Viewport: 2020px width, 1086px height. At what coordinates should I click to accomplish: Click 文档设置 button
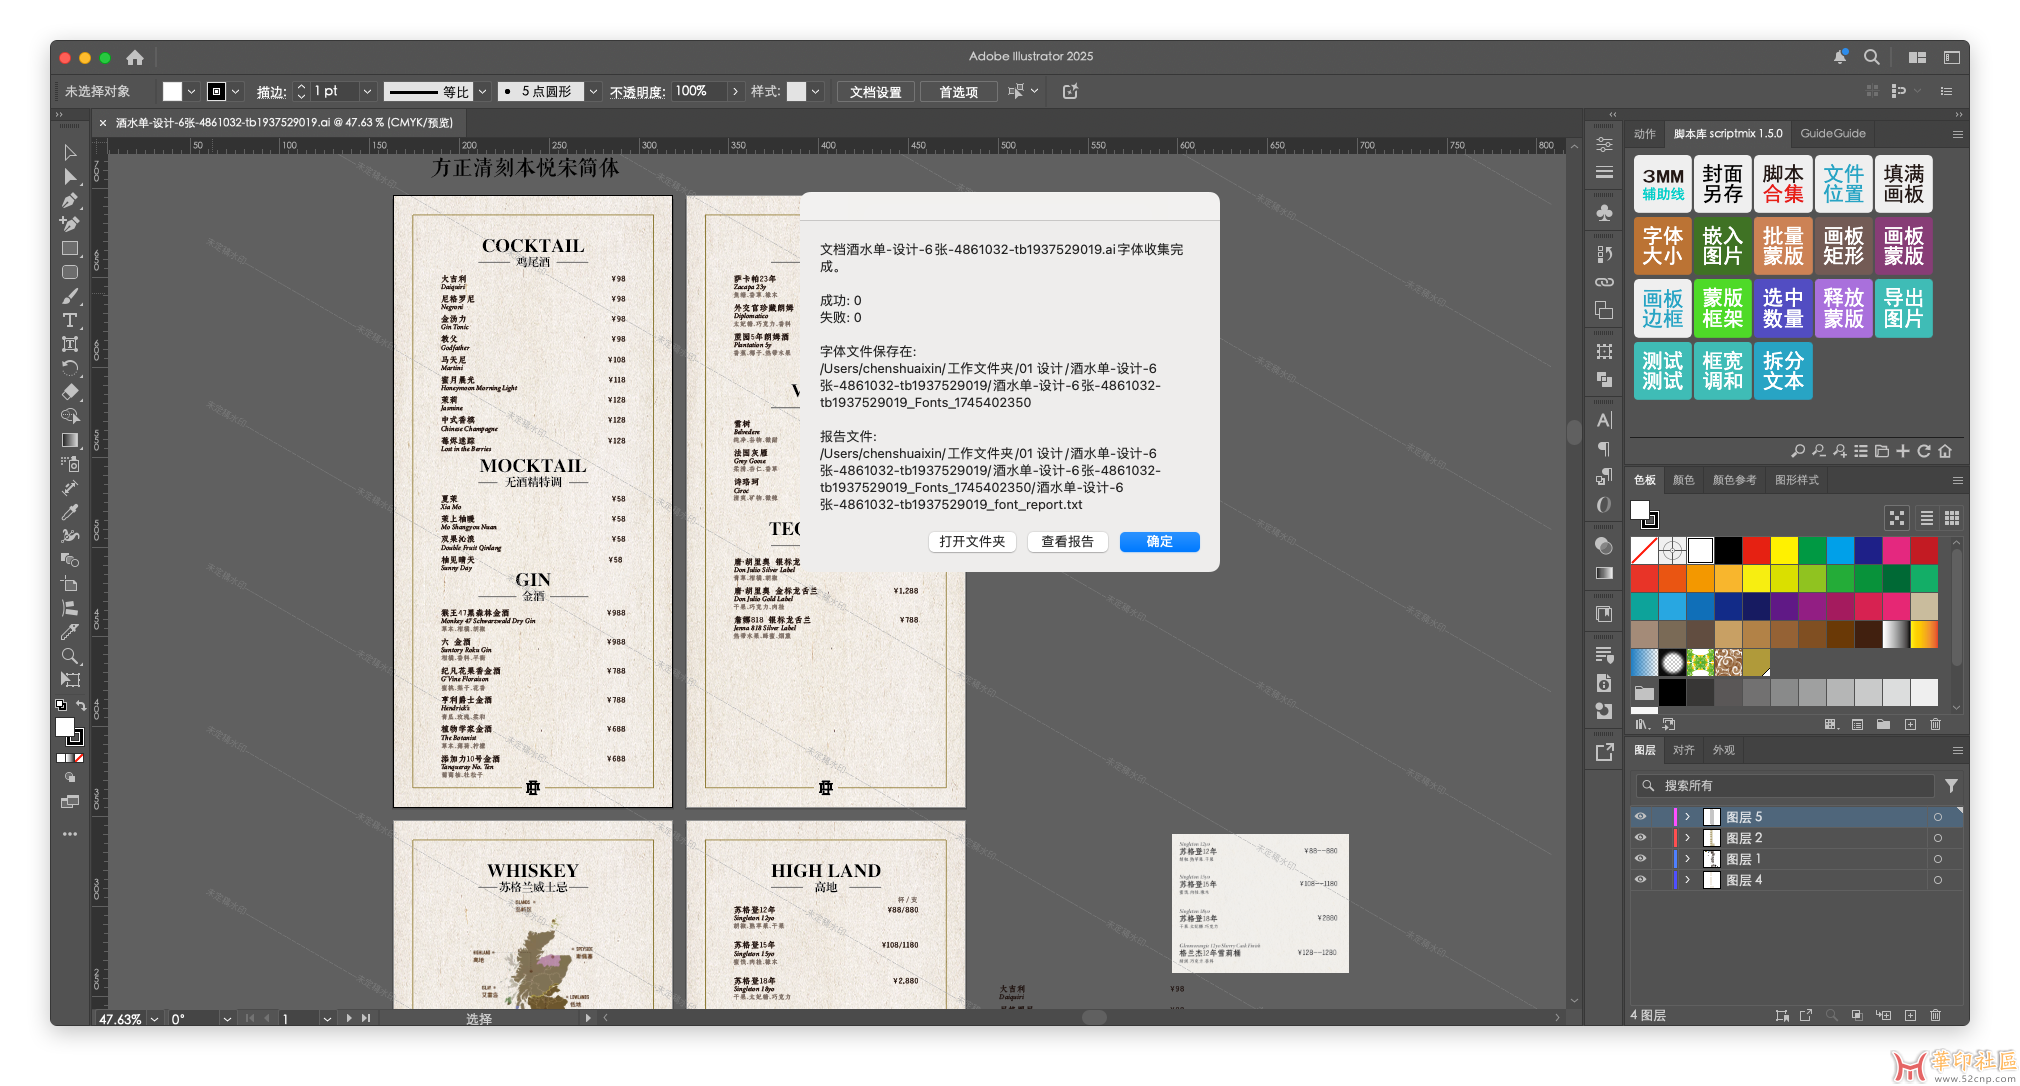(875, 92)
